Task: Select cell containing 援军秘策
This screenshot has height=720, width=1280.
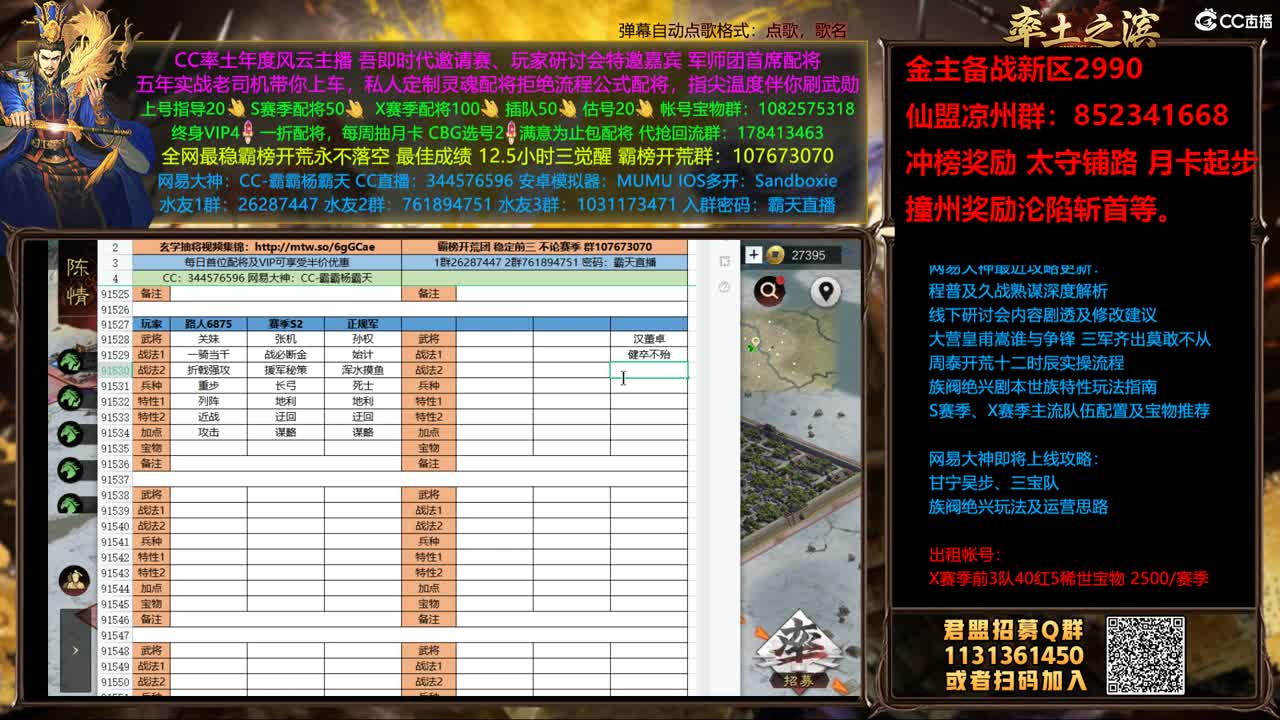Action: click(x=285, y=370)
